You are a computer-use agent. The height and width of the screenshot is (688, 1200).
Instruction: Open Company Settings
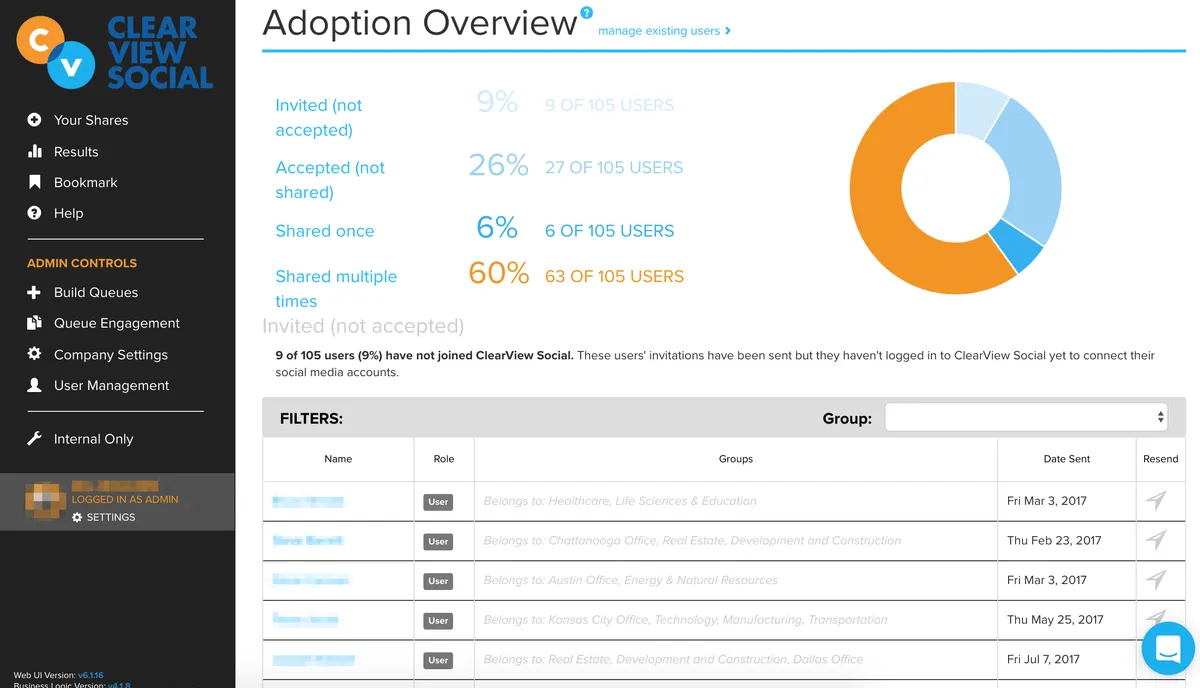coord(111,355)
